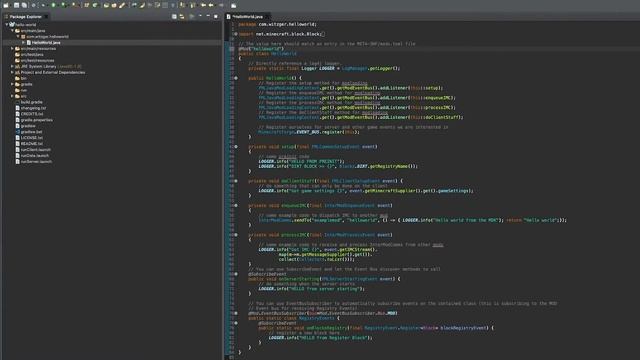The width and height of the screenshot is (640, 360).
Task: Fold the setup method in gutter
Action: coord(236,147)
